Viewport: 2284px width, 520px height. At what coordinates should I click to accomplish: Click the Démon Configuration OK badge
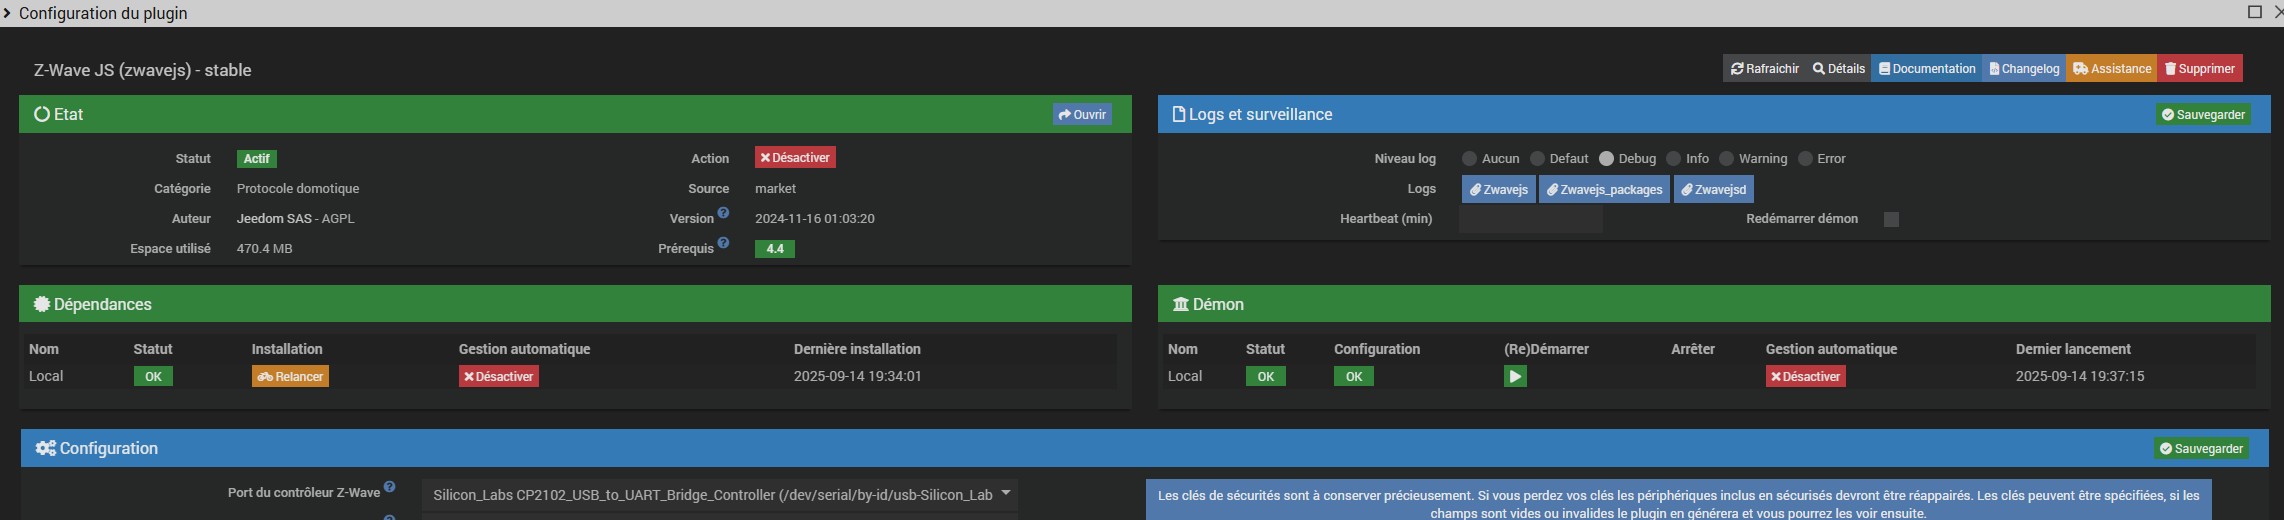1354,376
